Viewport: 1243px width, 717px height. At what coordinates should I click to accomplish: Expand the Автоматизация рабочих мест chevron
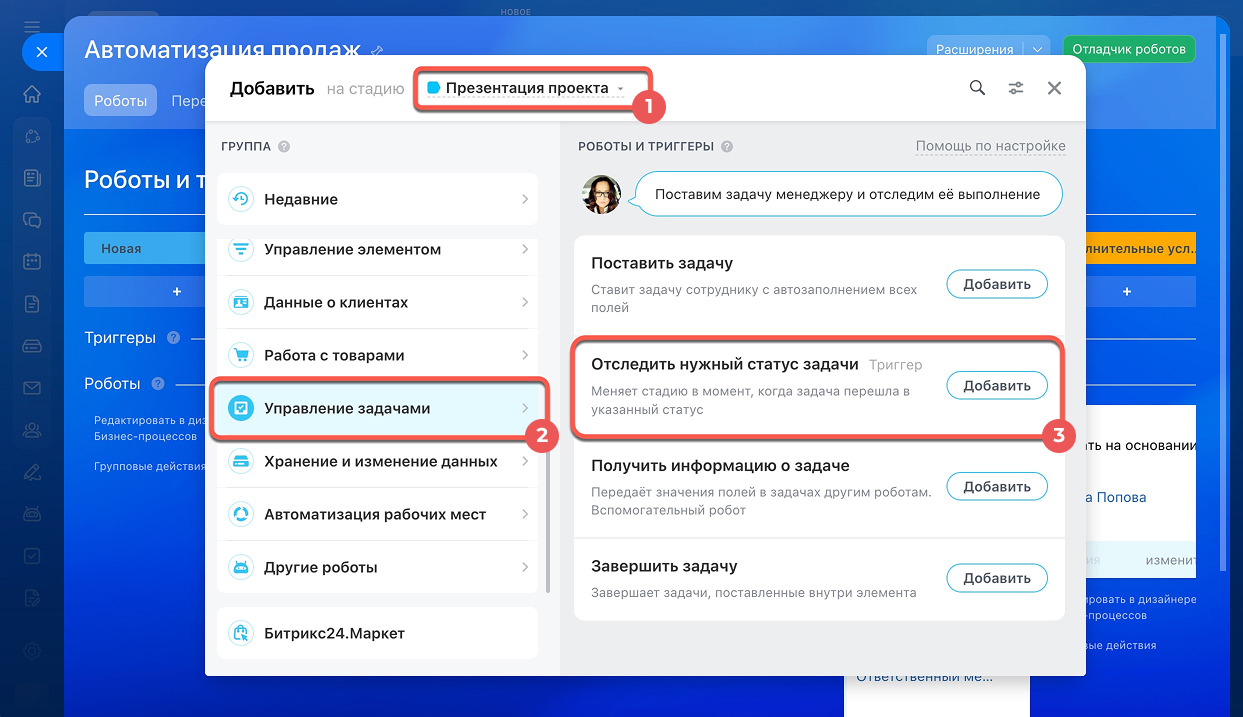pyautogui.click(x=525, y=514)
